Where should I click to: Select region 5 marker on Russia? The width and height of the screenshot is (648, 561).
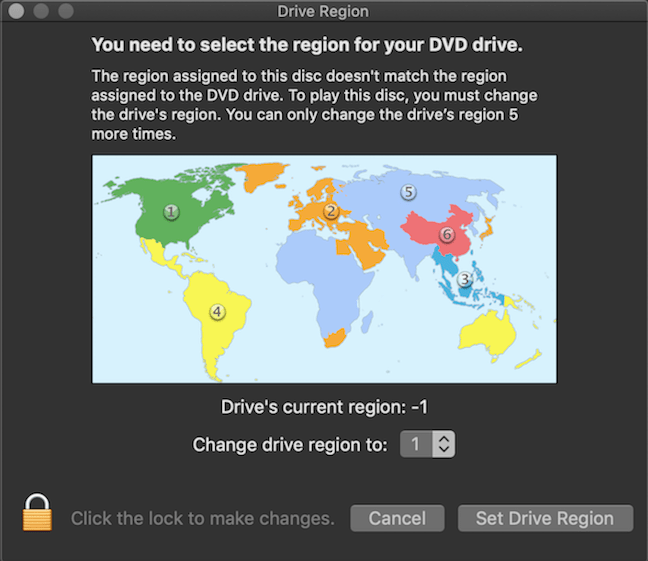pyautogui.click(x=408, y=192)
